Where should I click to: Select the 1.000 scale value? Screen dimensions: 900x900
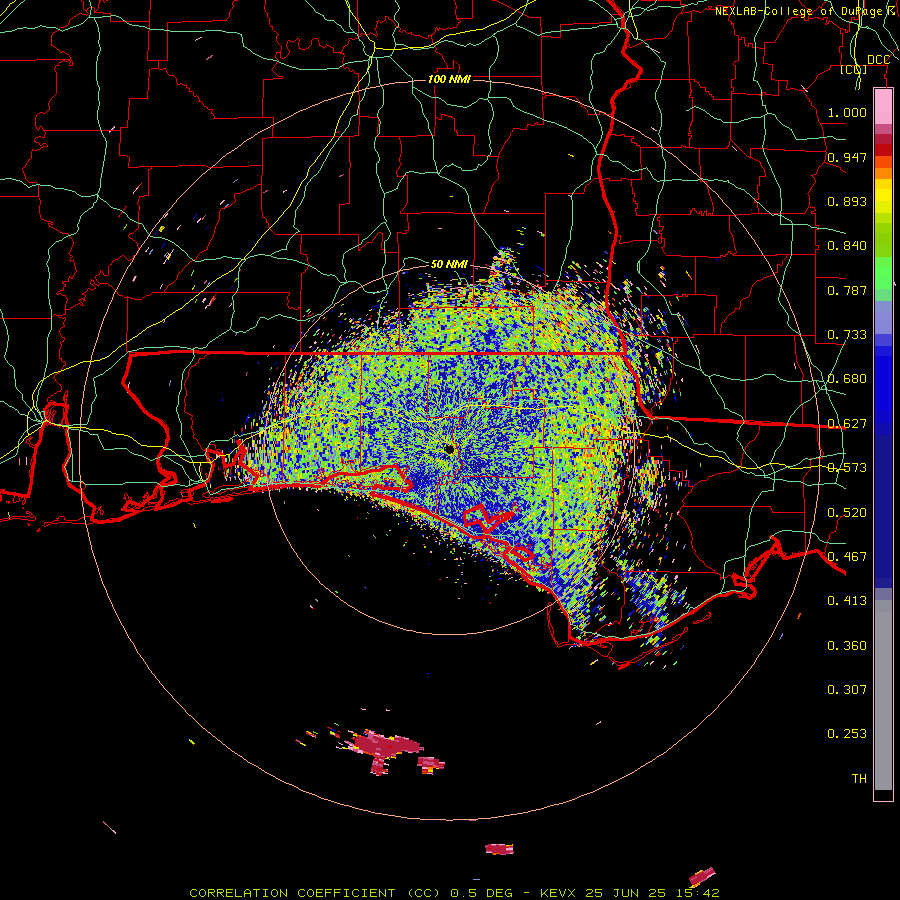point(847,112)
